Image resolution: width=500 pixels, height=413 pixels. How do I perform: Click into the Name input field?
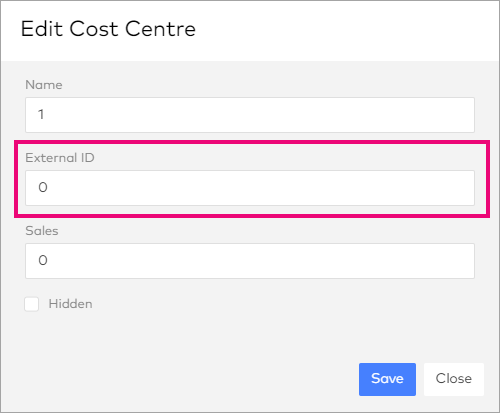click(x=250, y=115)
